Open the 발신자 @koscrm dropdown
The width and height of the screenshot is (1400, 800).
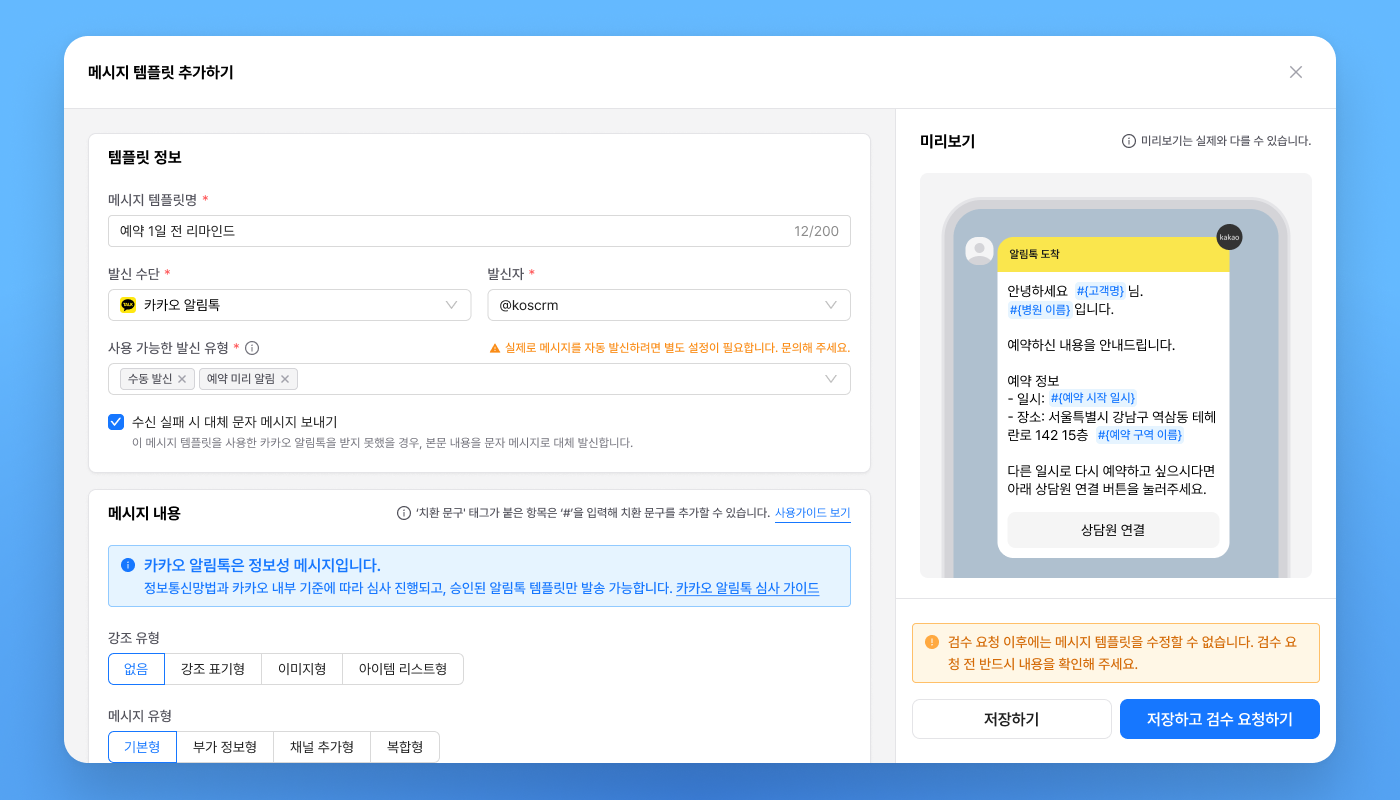669,305
